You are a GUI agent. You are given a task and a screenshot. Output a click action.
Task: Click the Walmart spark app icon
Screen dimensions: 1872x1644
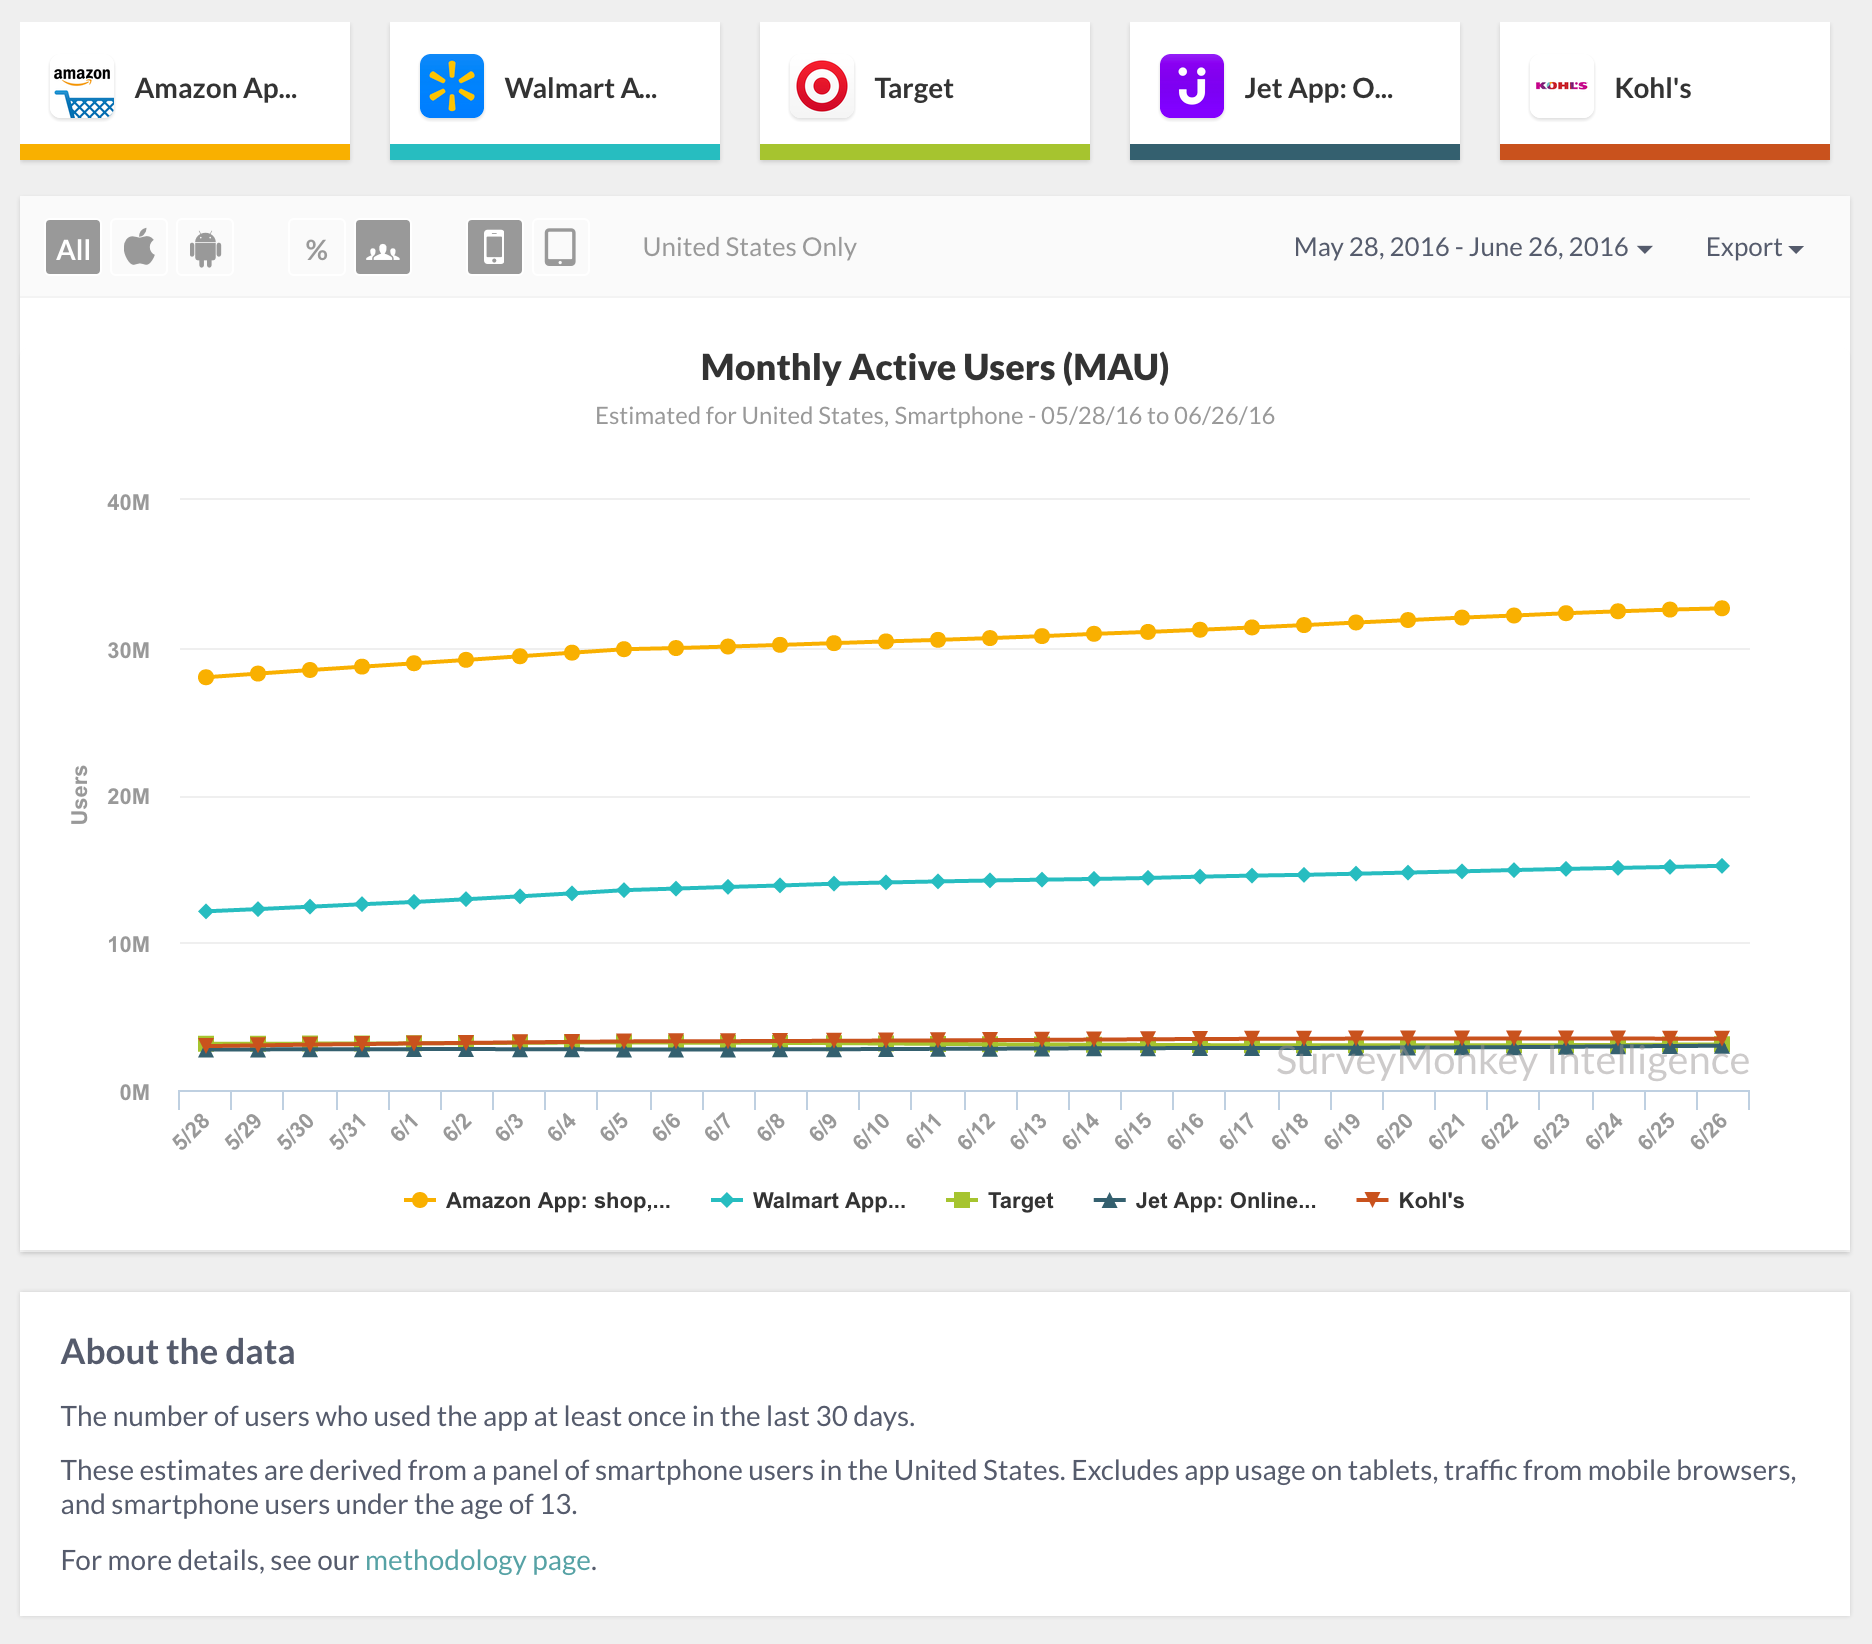pyautogui.click(x=452, y=88)
